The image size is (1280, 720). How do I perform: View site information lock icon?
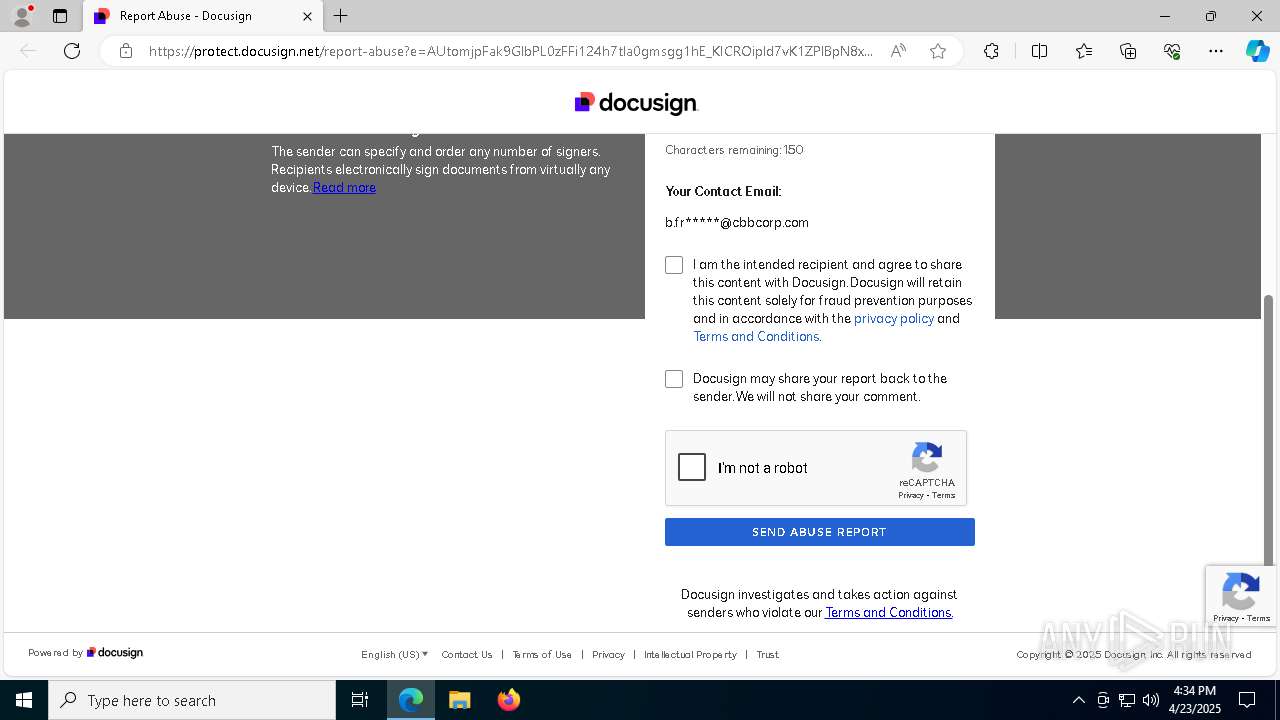(x=126, y=51)
